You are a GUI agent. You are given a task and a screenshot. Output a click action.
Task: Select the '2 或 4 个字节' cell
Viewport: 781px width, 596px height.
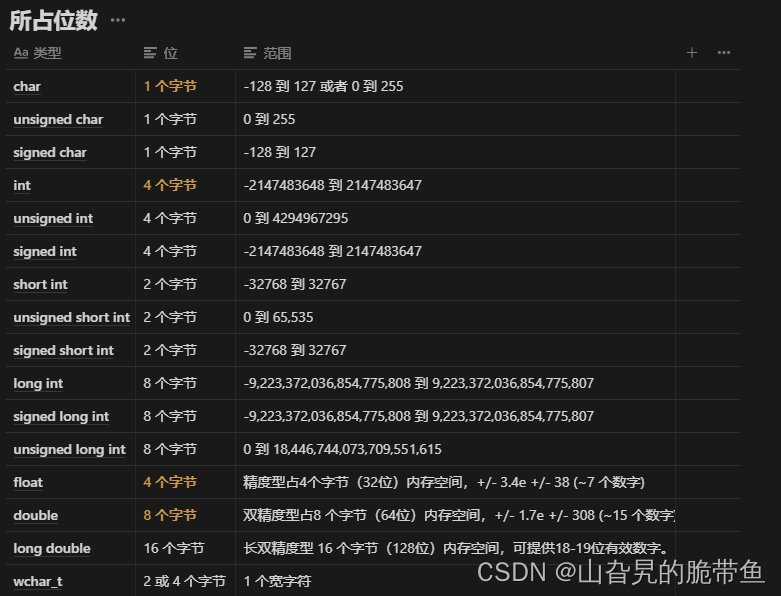(185, 581)
